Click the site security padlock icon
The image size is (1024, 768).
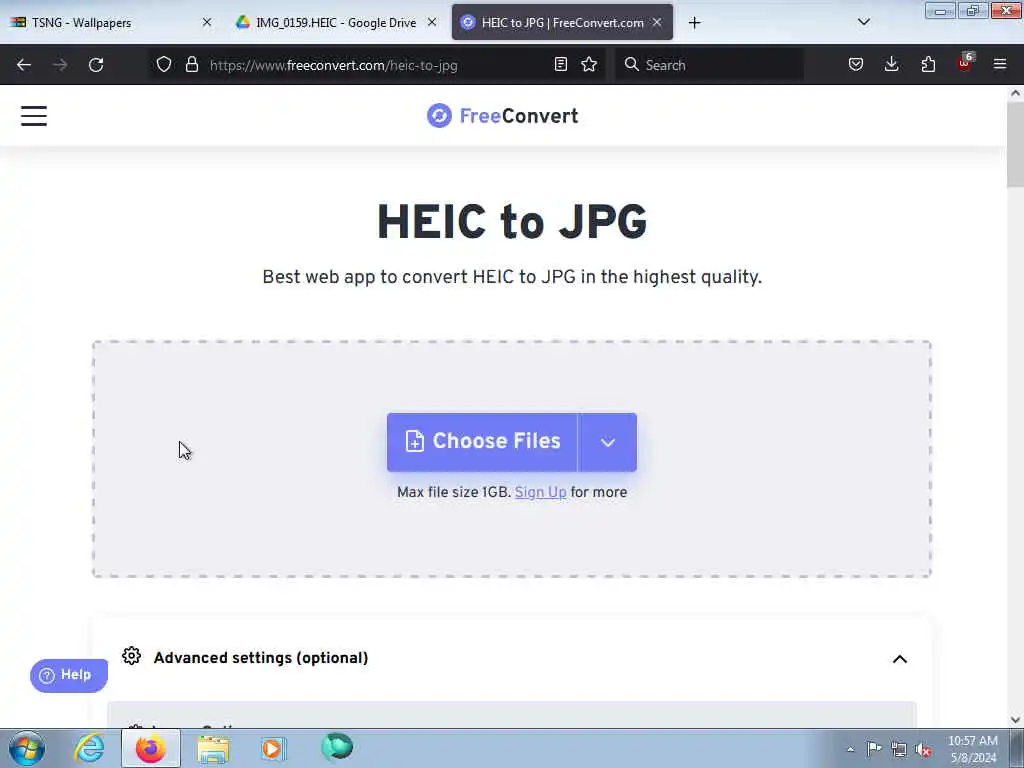tap(191, 64)
